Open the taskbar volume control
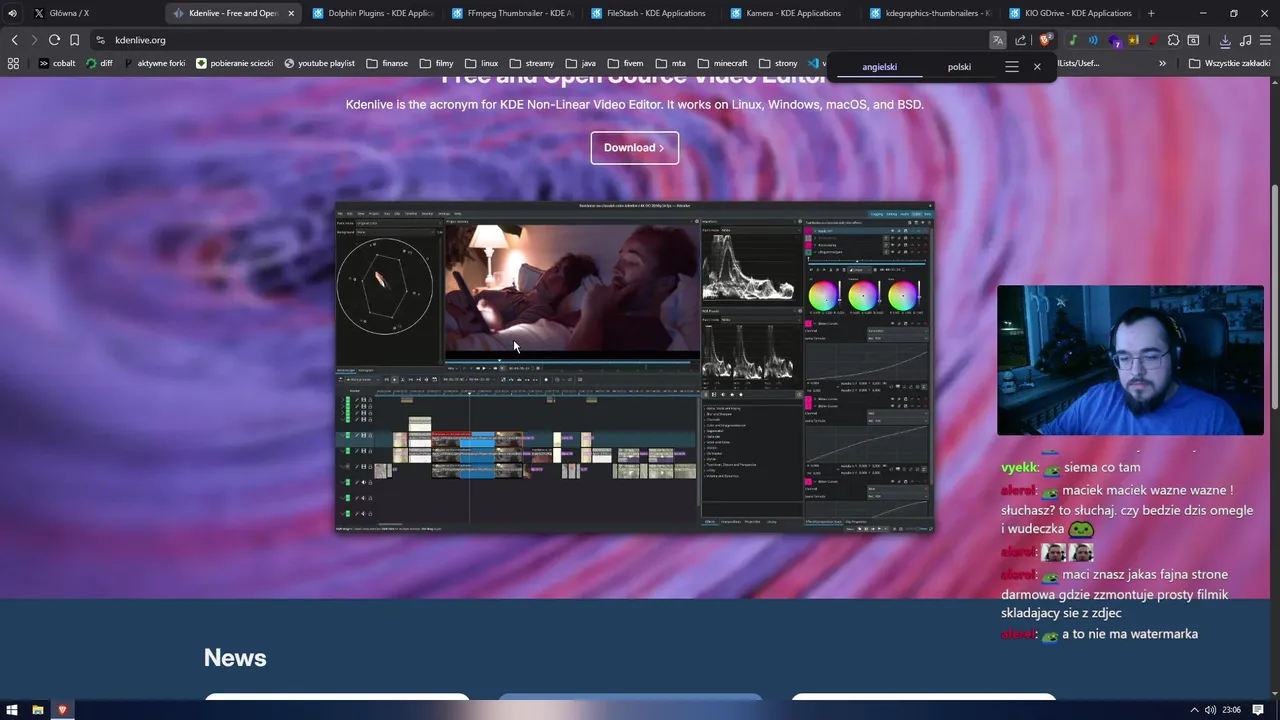The image size is (1280, 720). click(x=1210, y=710)
